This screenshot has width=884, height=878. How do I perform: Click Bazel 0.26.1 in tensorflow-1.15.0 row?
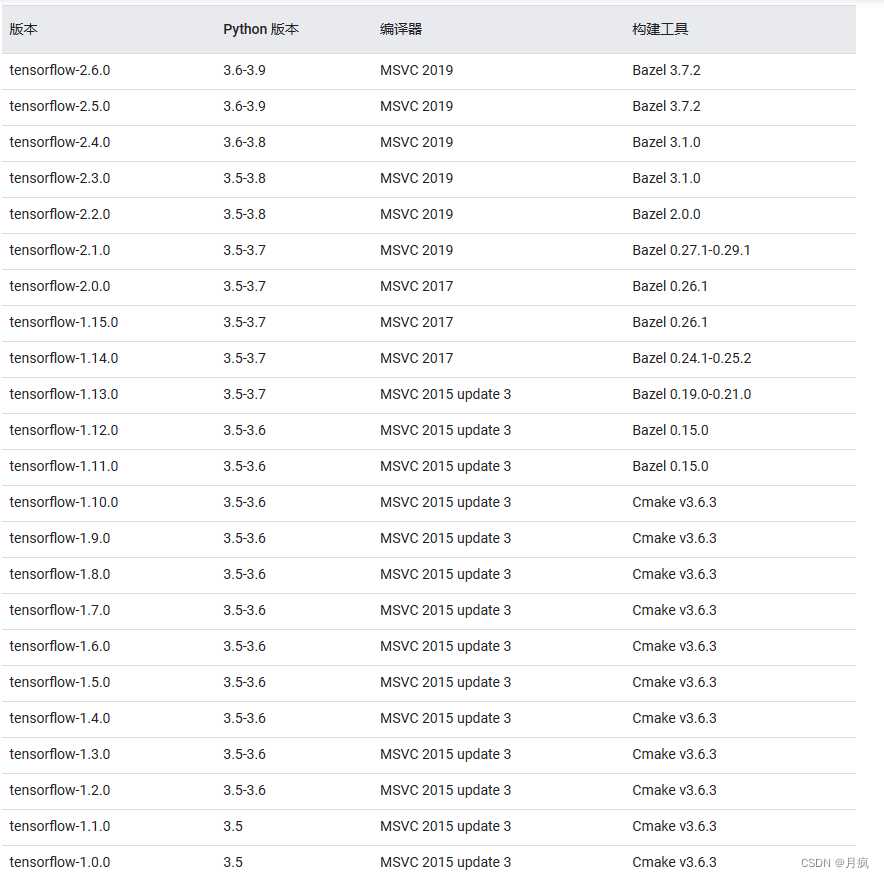pos(670,323)
